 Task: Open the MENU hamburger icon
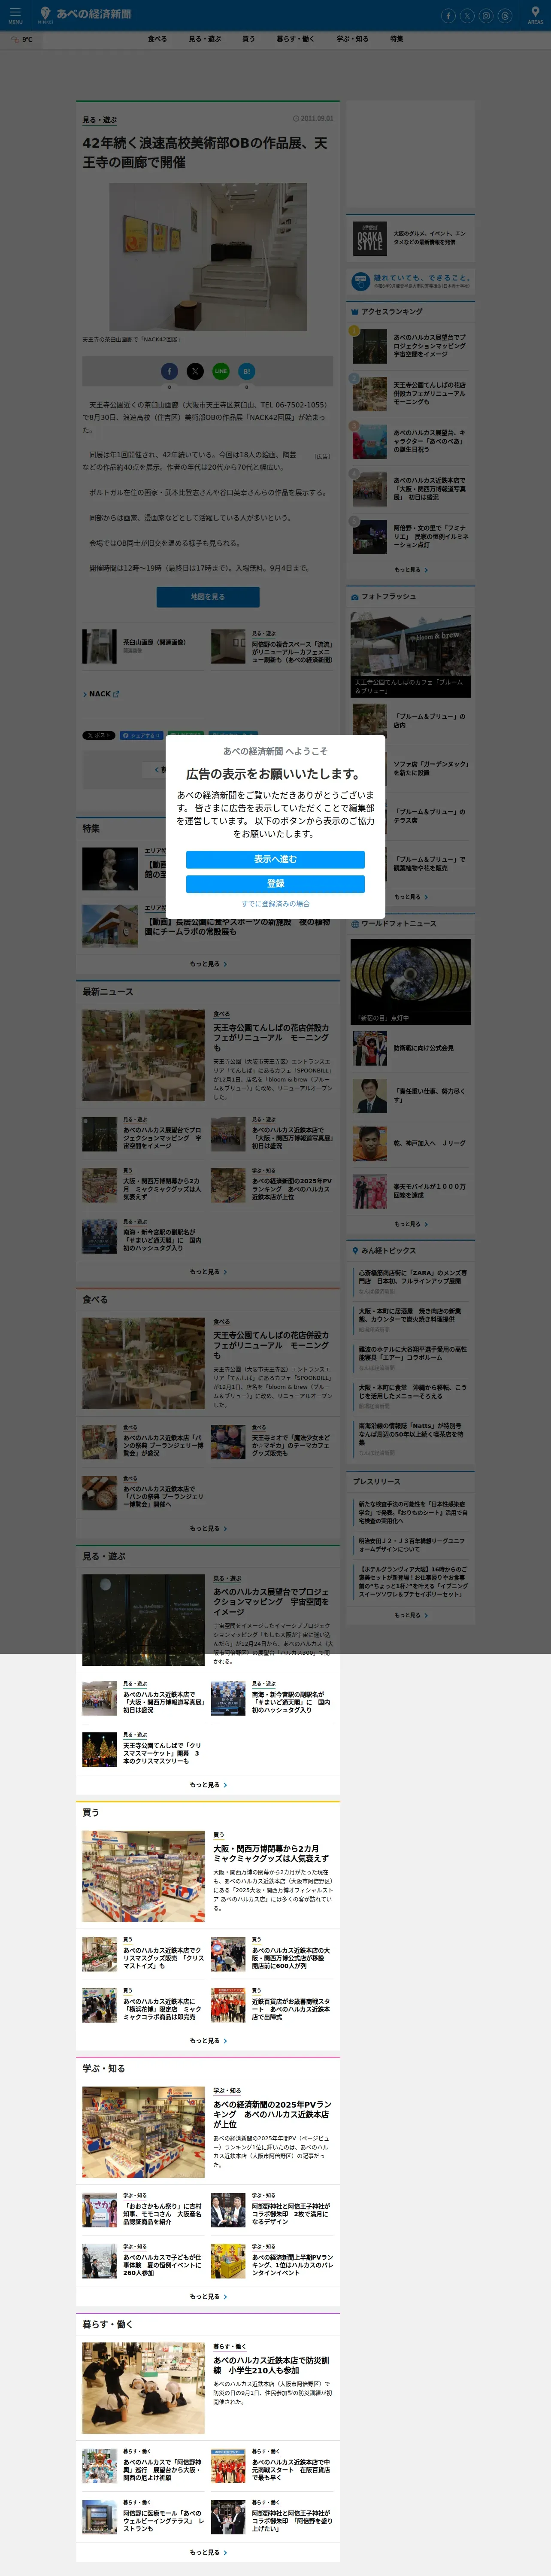(x=15, y=15)
